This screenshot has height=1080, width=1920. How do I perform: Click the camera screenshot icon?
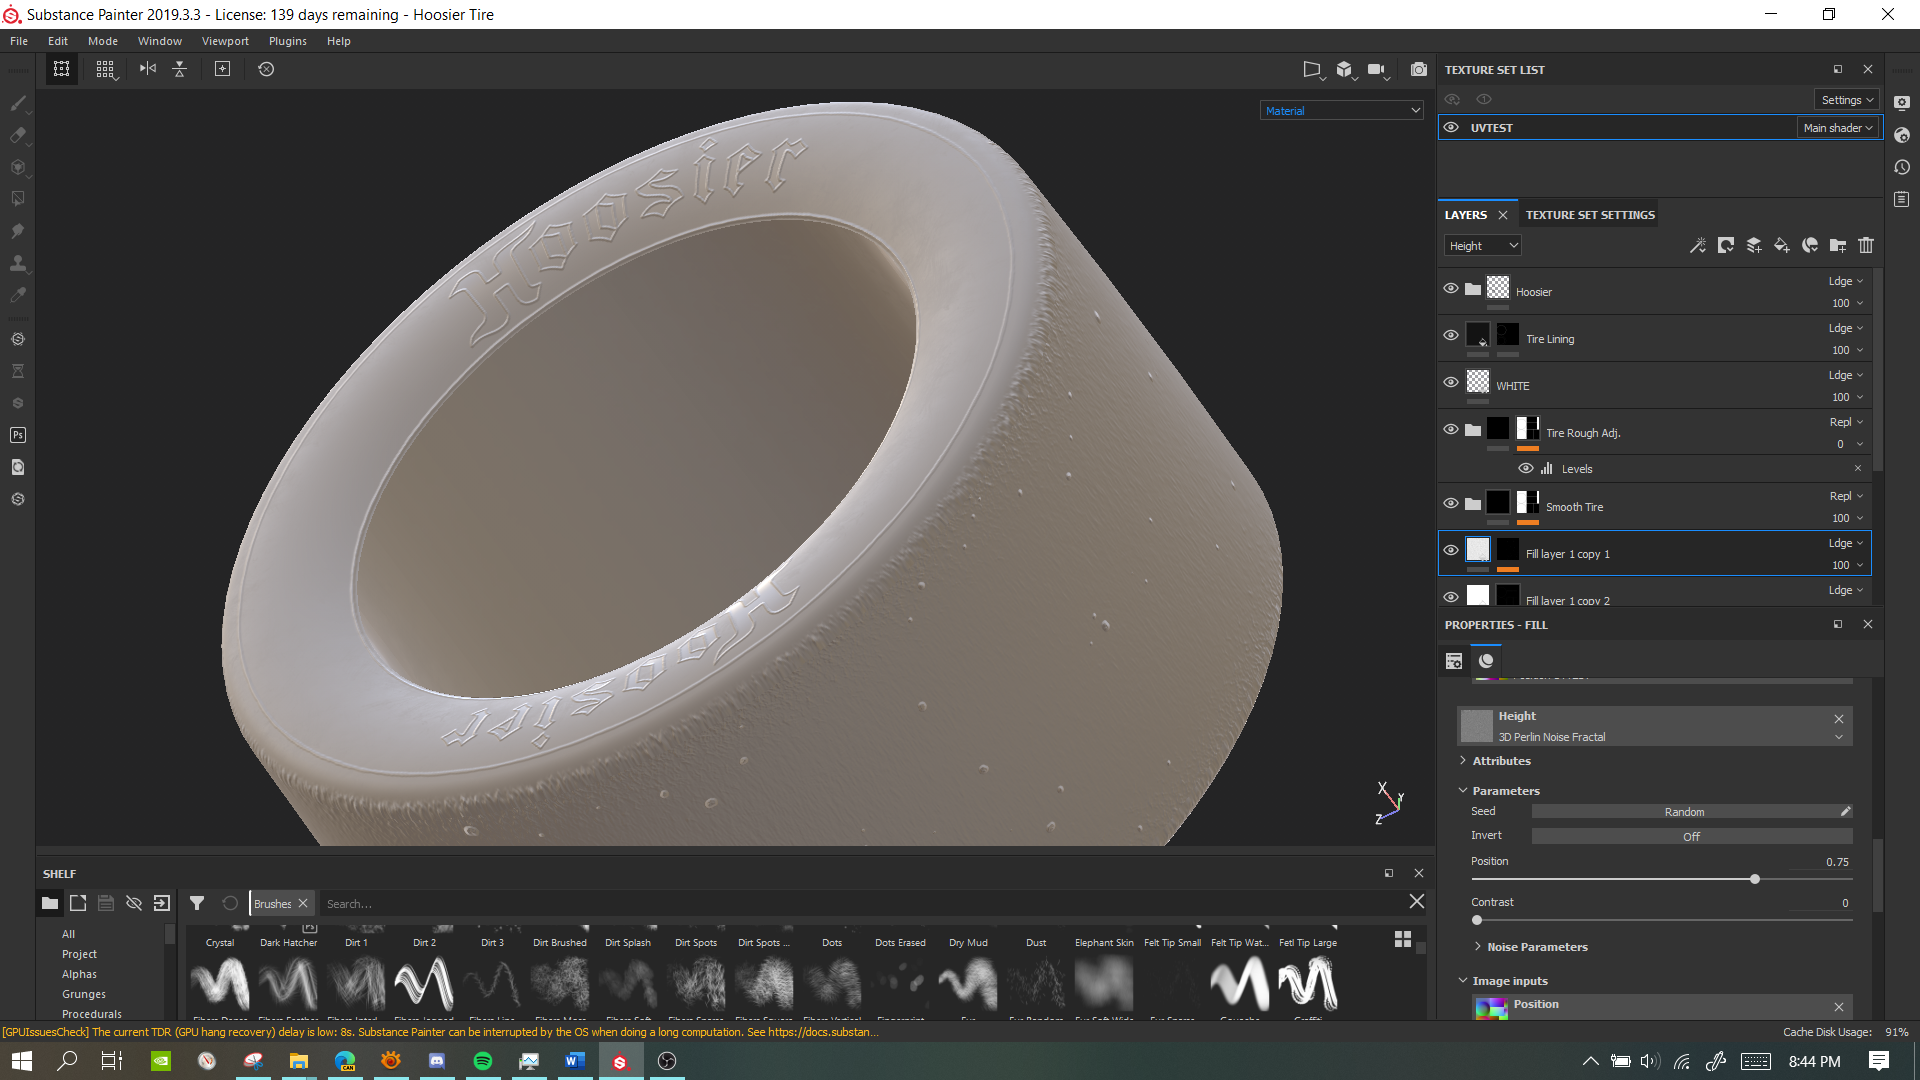pos(1418,69)
